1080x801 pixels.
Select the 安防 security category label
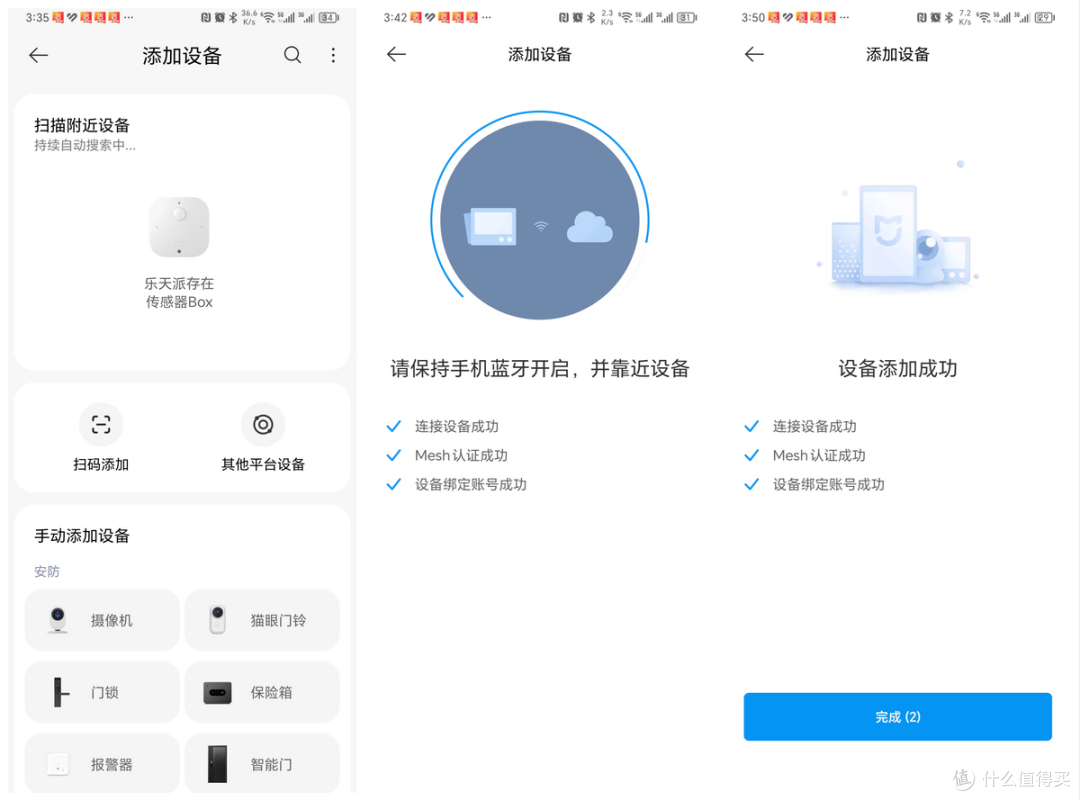tap(47, 572)
